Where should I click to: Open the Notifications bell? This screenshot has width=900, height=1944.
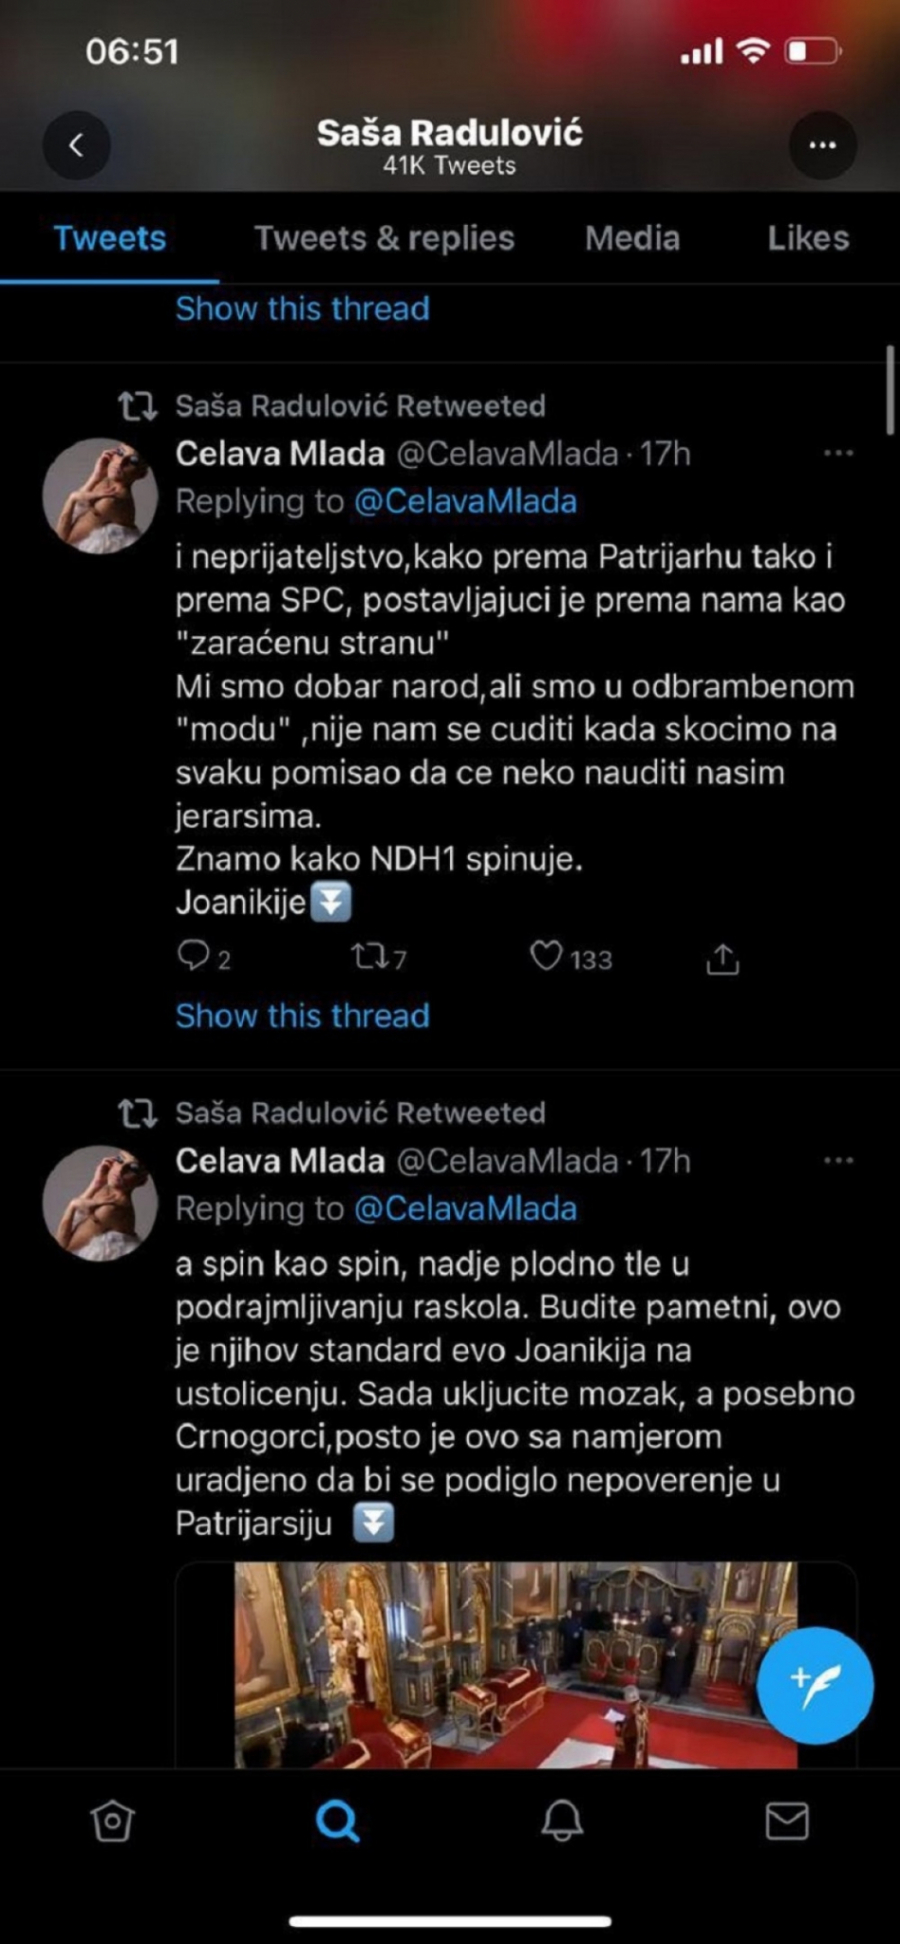562,1821
